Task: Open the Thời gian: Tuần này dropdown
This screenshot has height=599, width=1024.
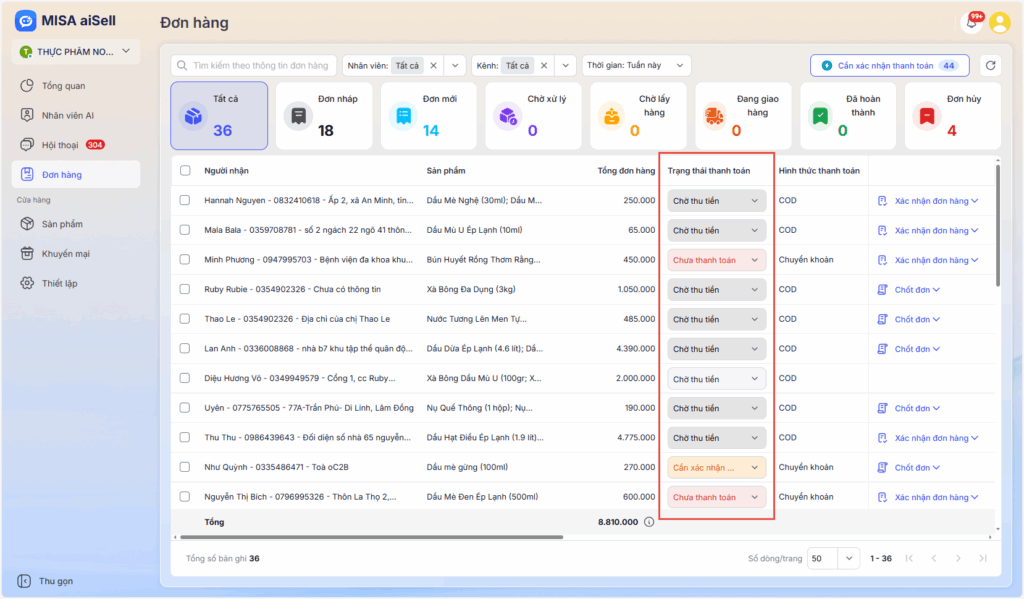Action: pyautogui.click(x=636, y=66)
